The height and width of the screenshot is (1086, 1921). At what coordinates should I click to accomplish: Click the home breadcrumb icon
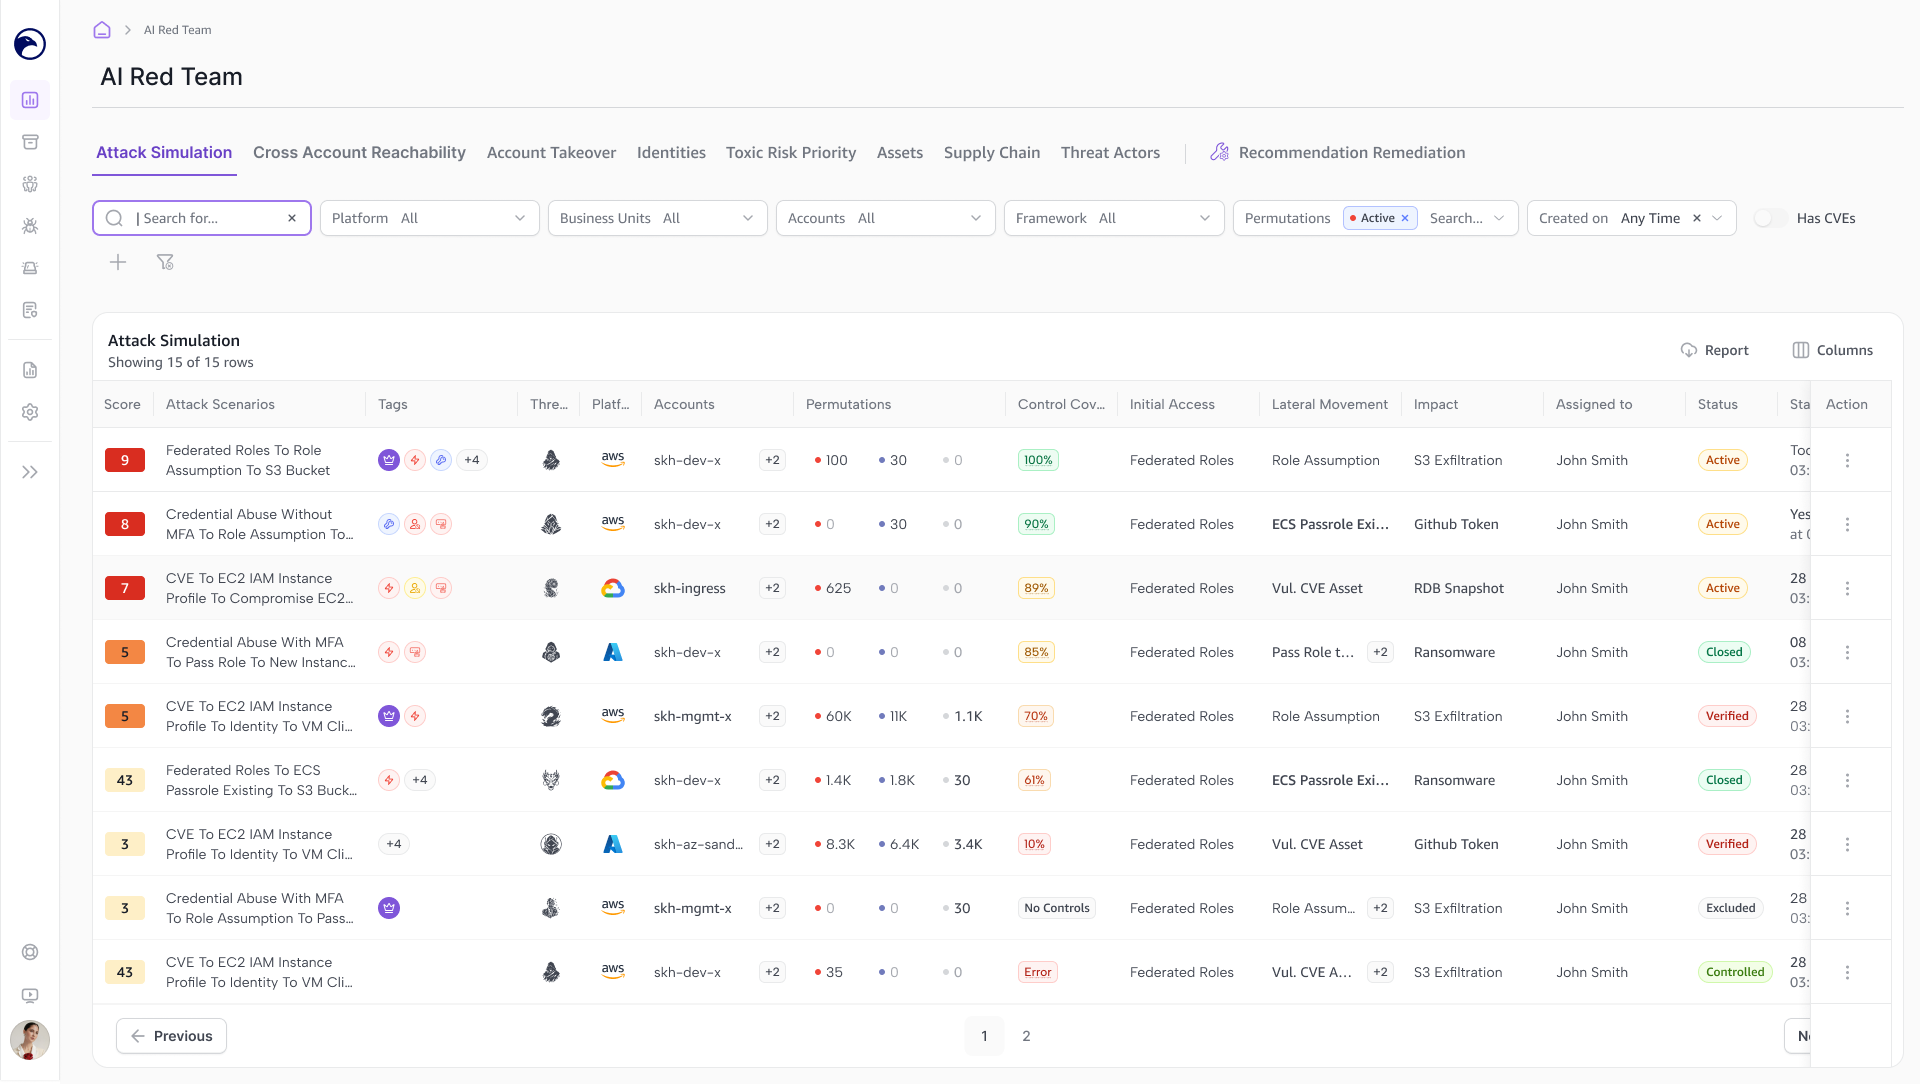(x=102, y=30)
